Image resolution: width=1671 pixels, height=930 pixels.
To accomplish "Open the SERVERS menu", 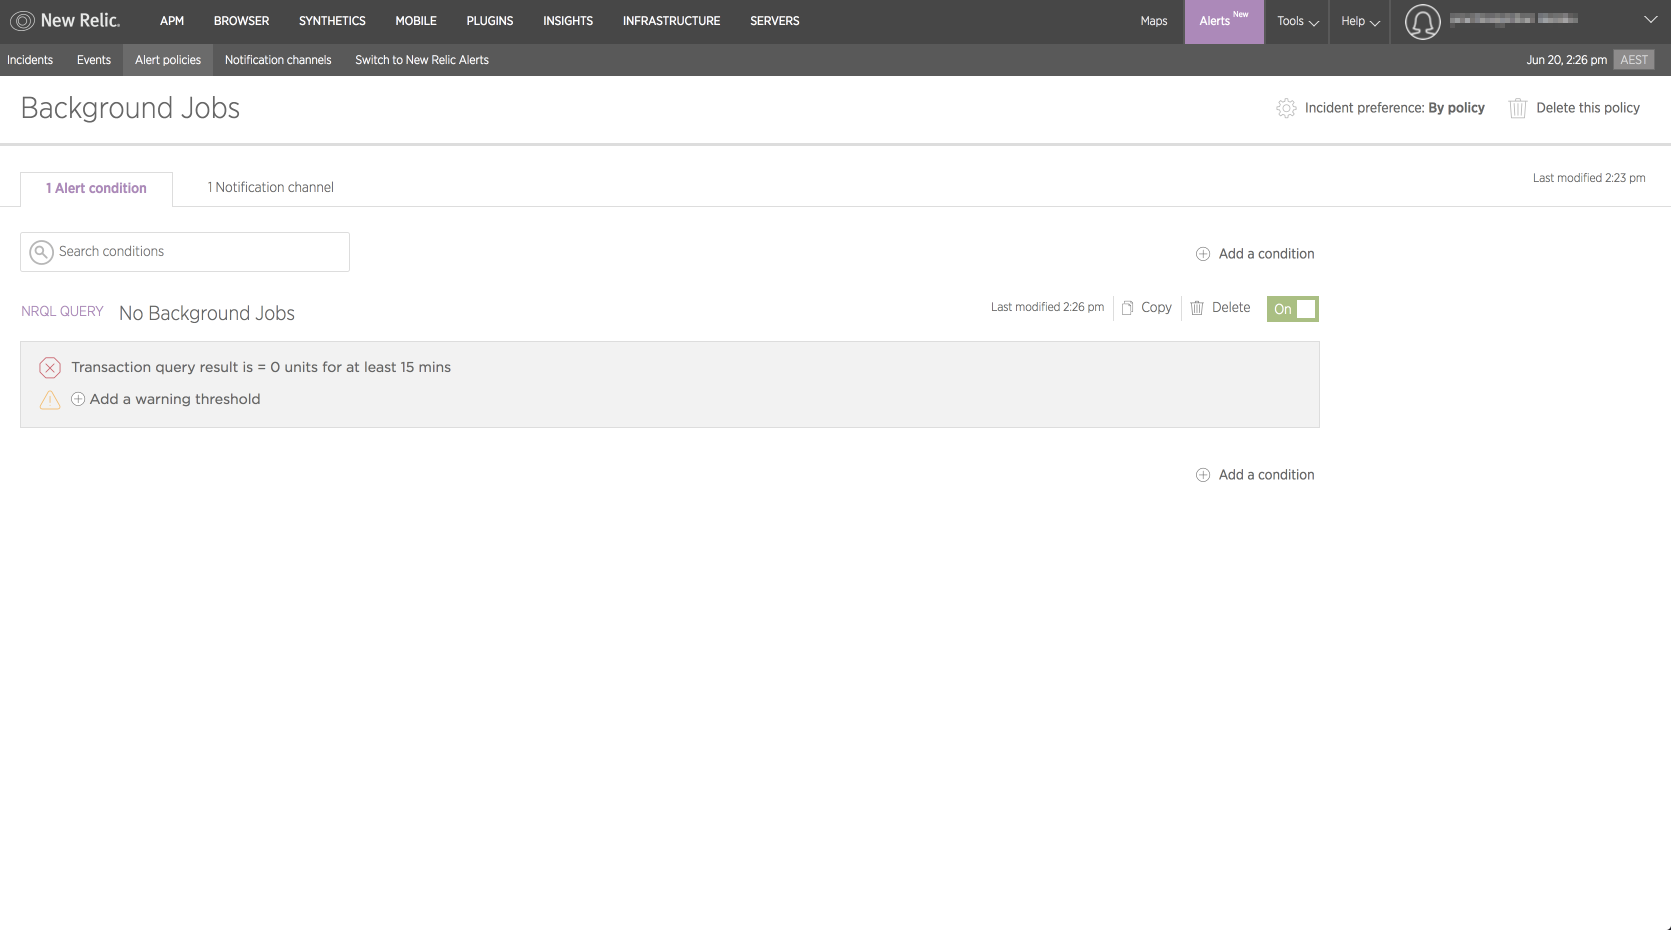I will tap(775, 21).
